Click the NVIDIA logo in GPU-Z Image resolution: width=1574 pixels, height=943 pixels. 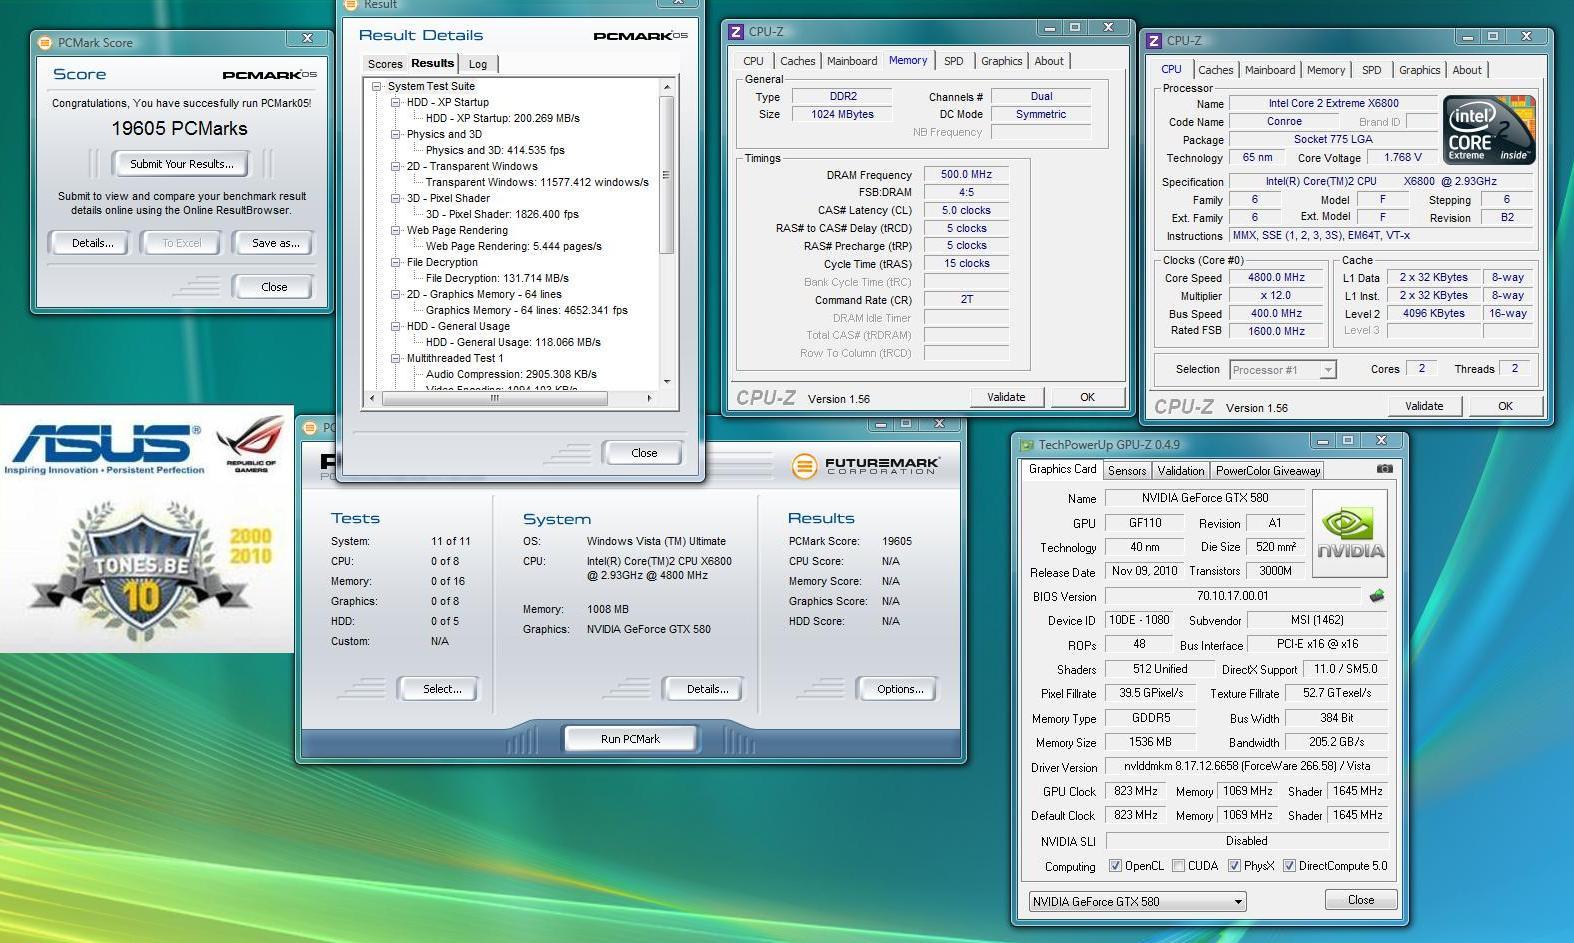pos(1350,533)
